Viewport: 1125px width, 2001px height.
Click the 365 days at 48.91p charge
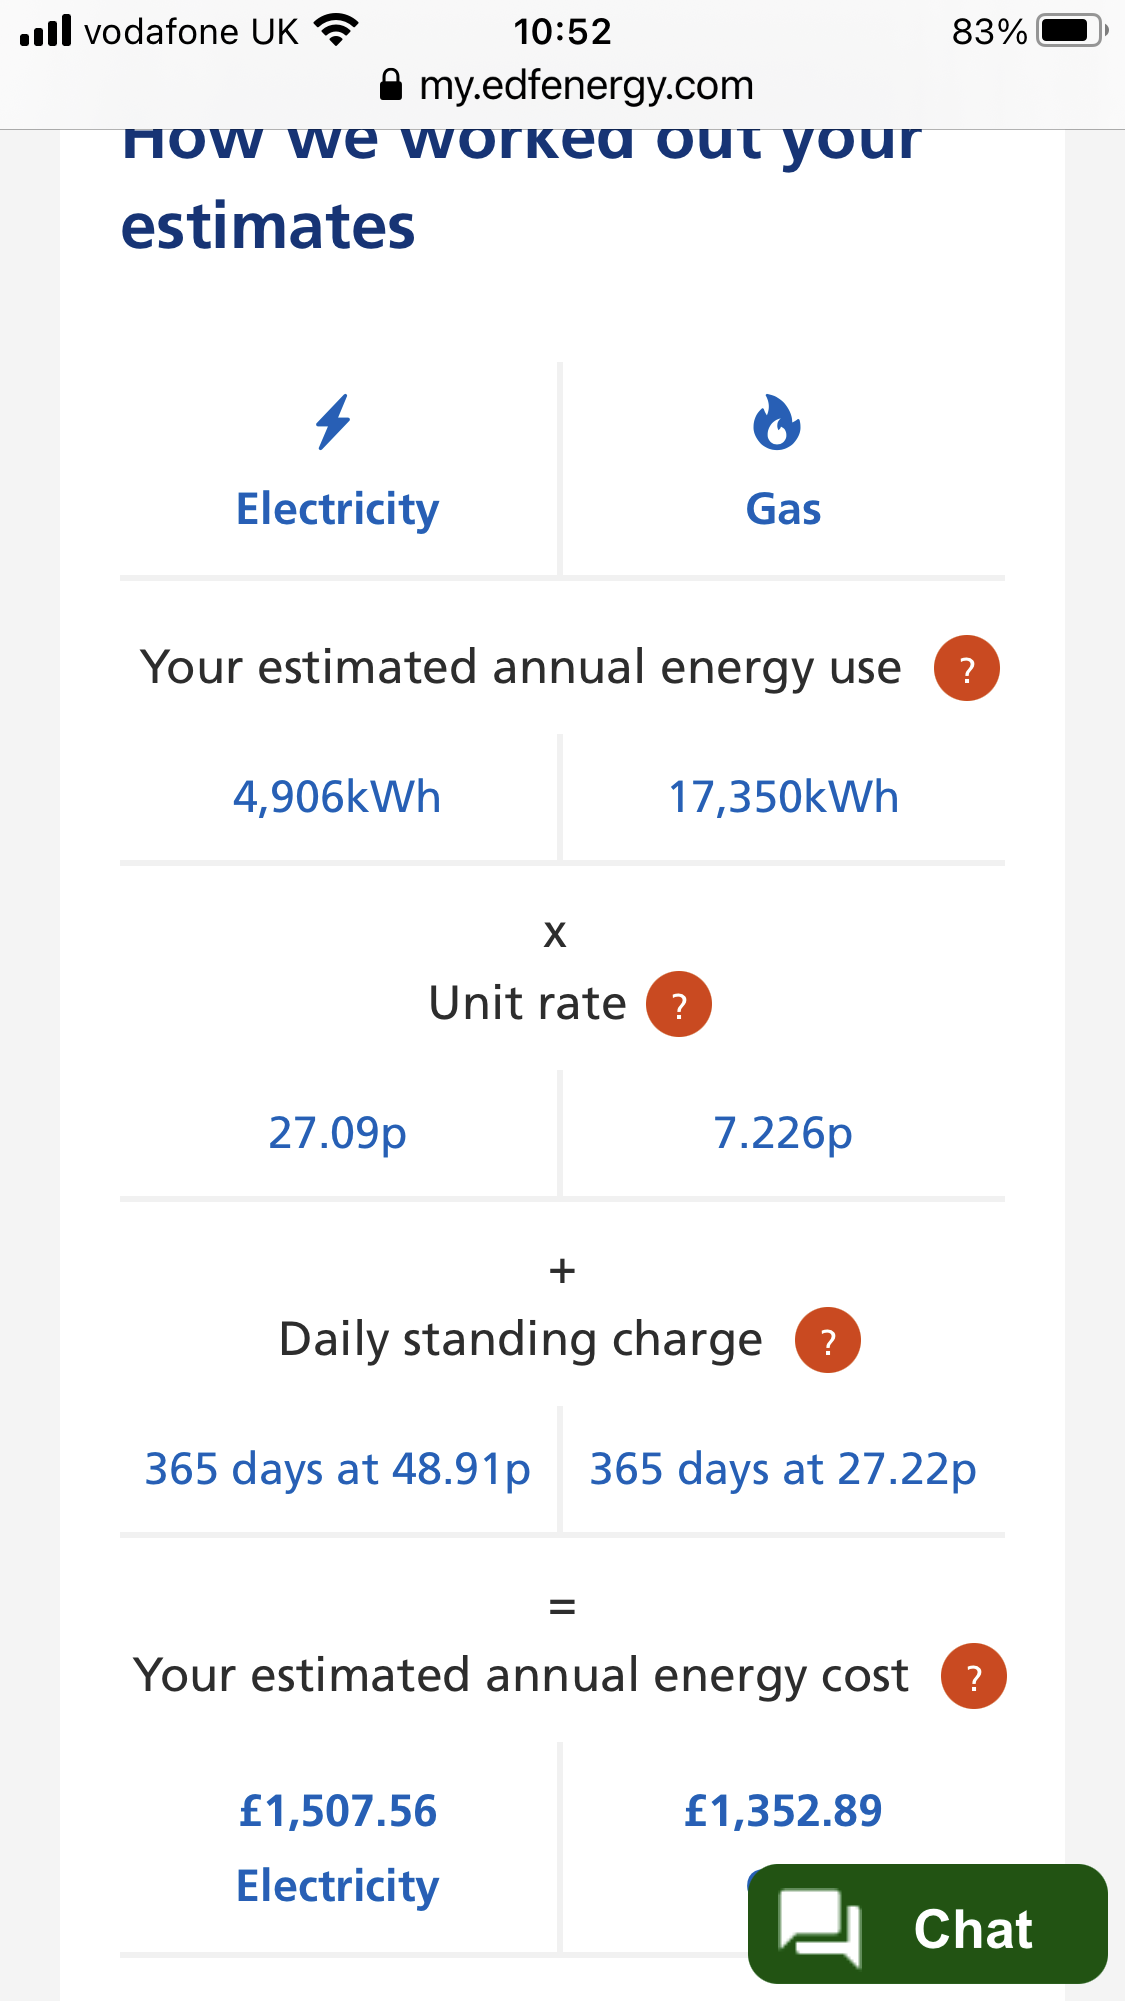337,1469
